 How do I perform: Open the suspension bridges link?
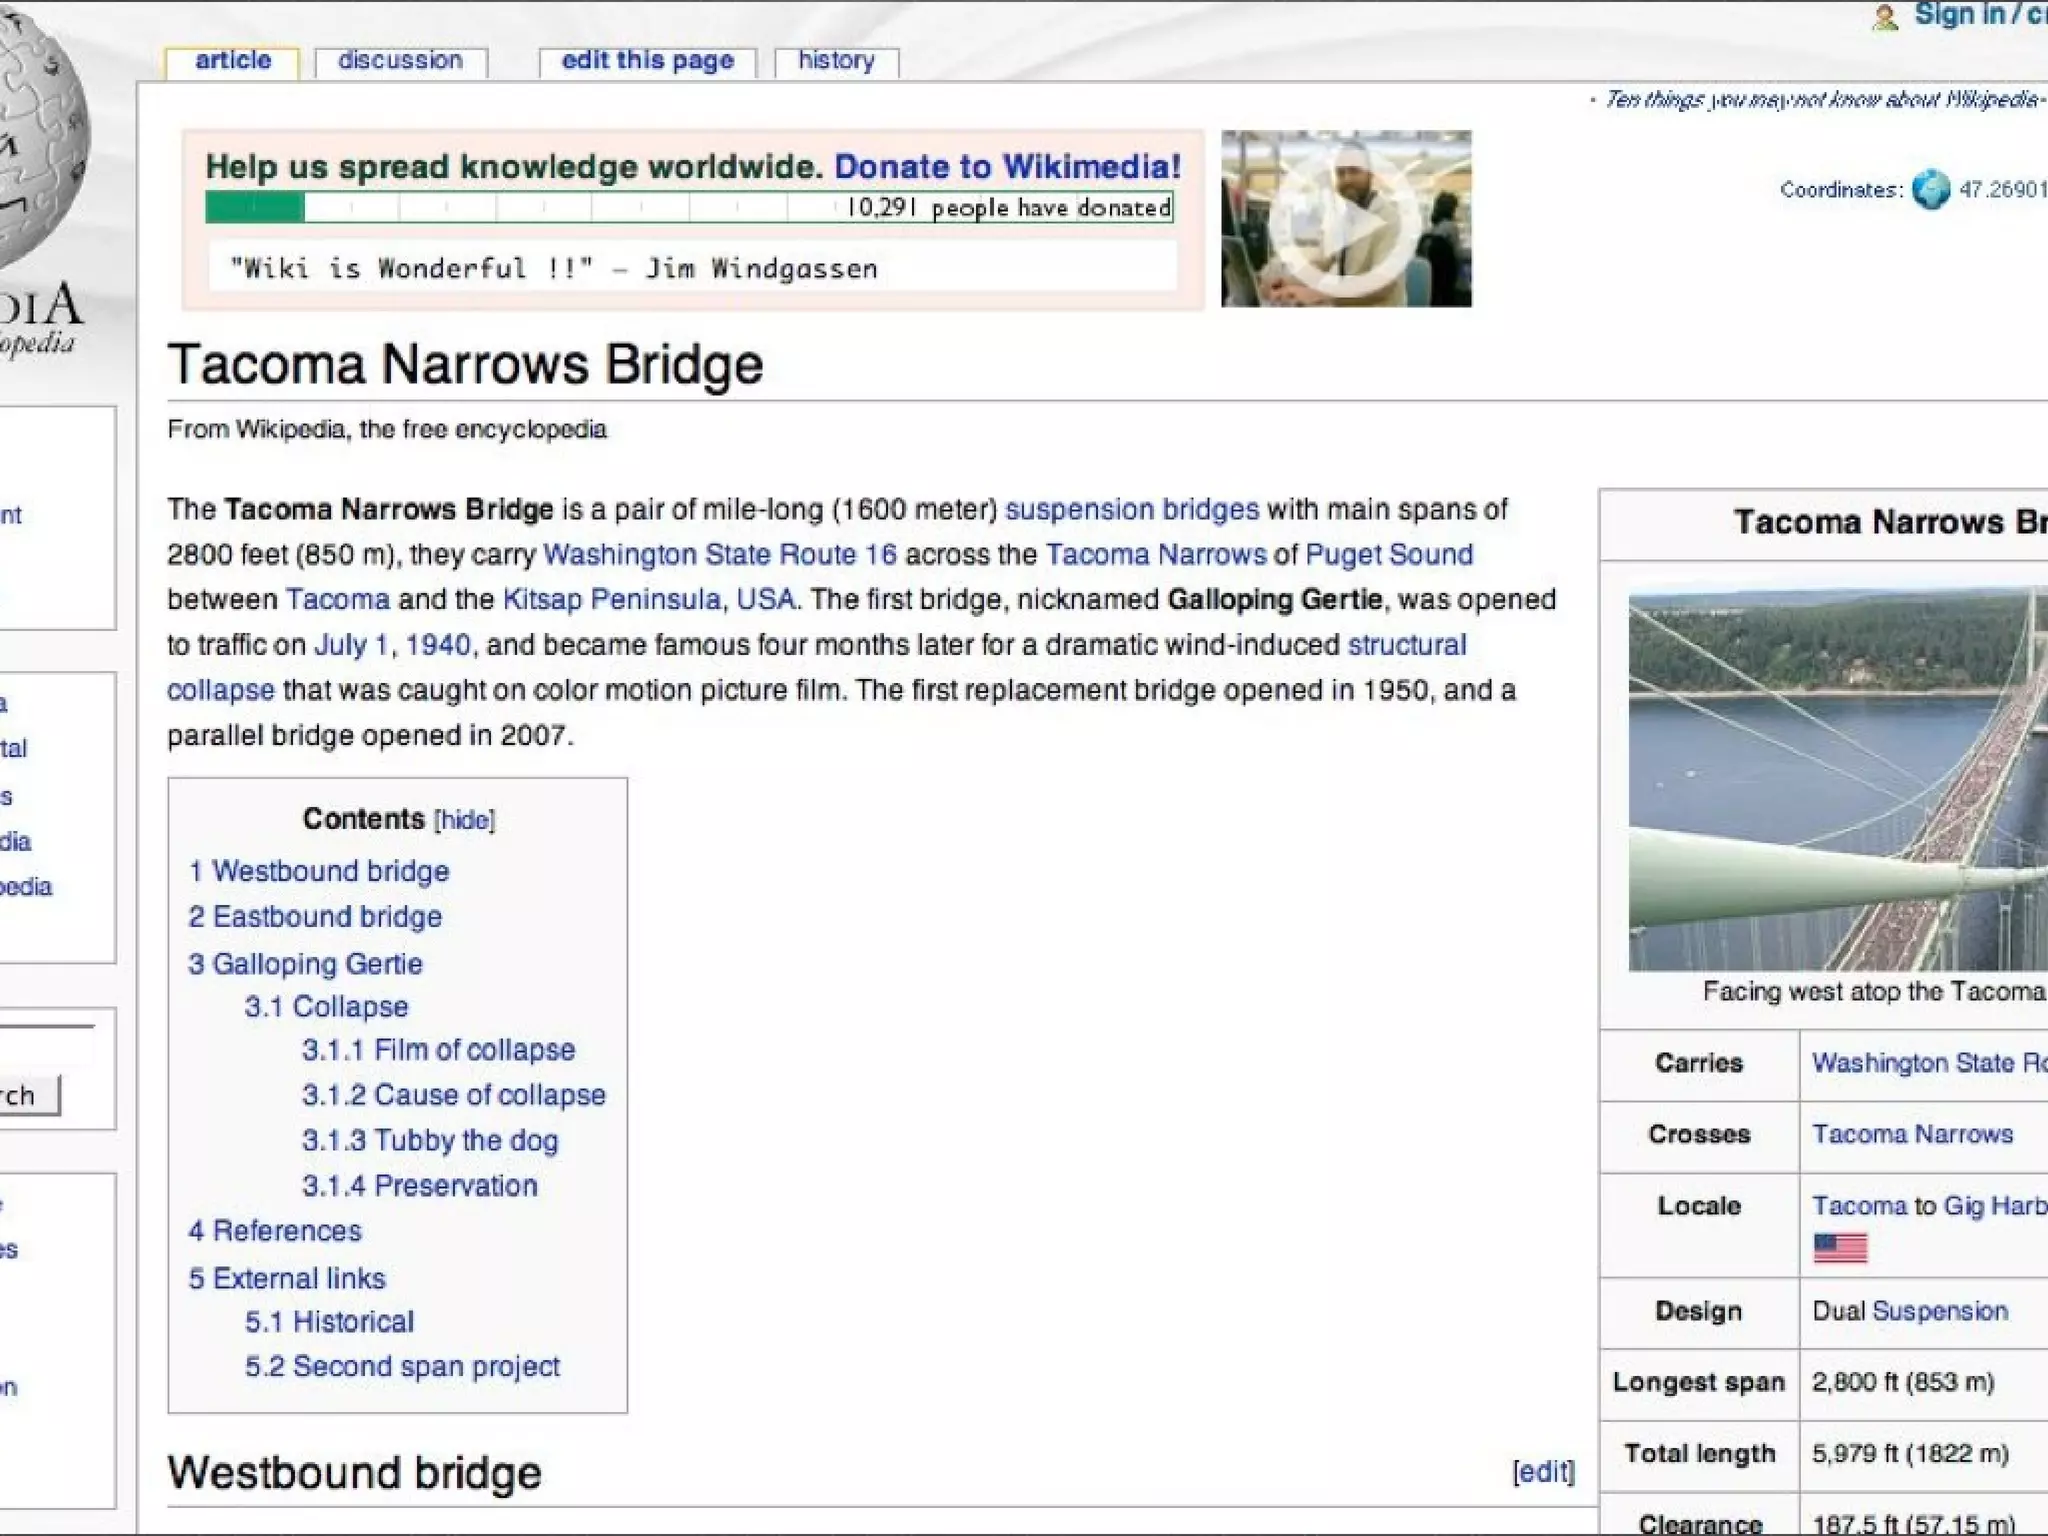[1131, 509]
